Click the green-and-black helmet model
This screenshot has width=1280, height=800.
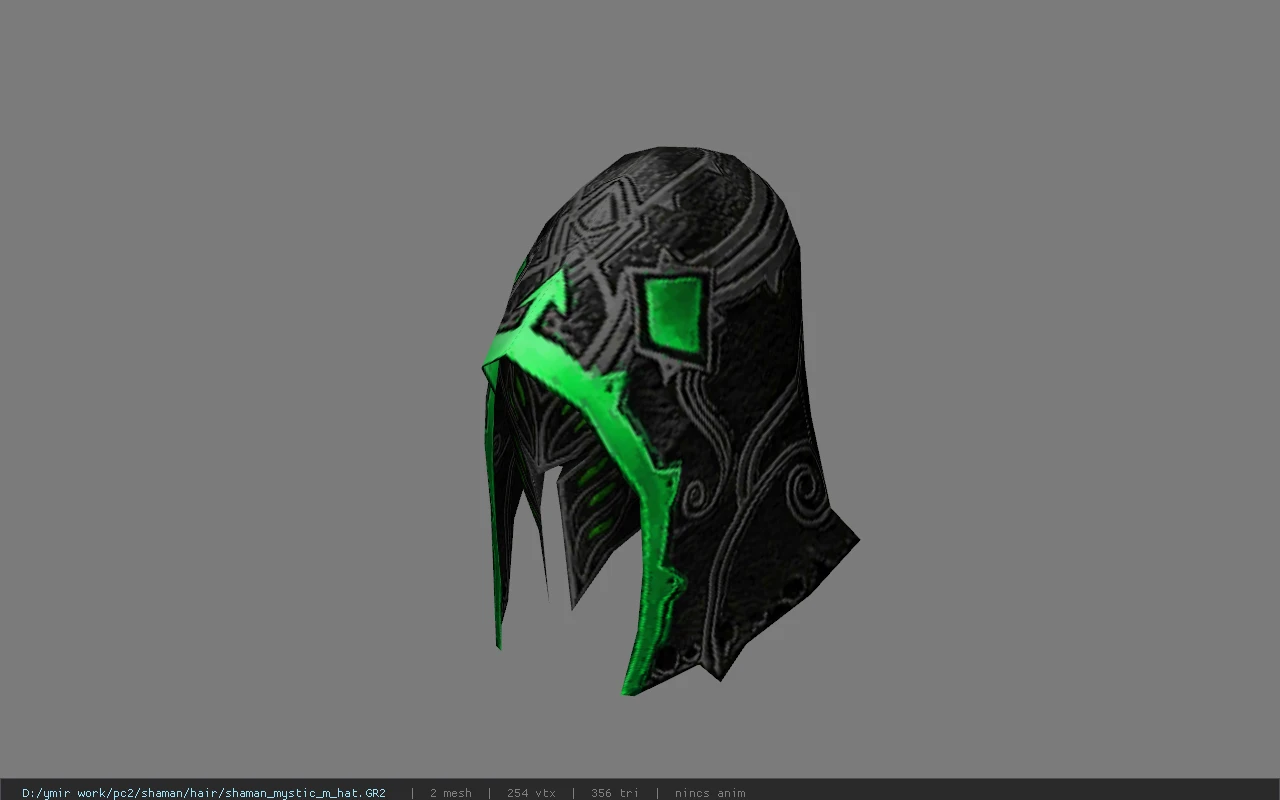670,420
